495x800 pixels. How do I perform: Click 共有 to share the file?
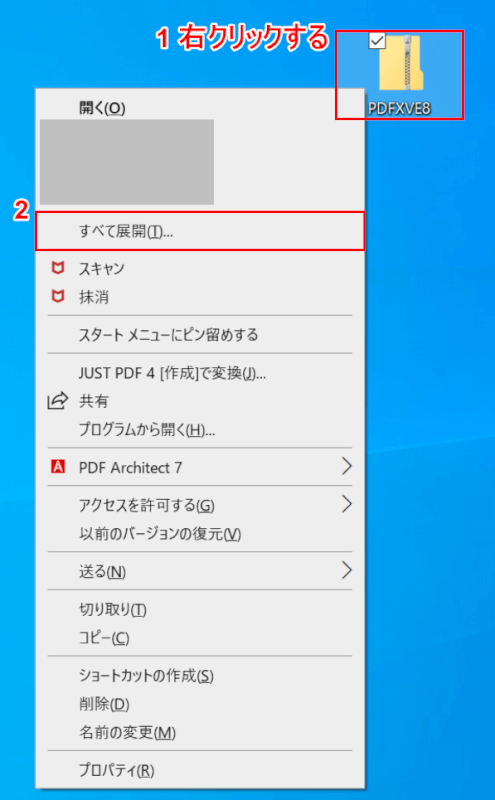click(200, 402)
